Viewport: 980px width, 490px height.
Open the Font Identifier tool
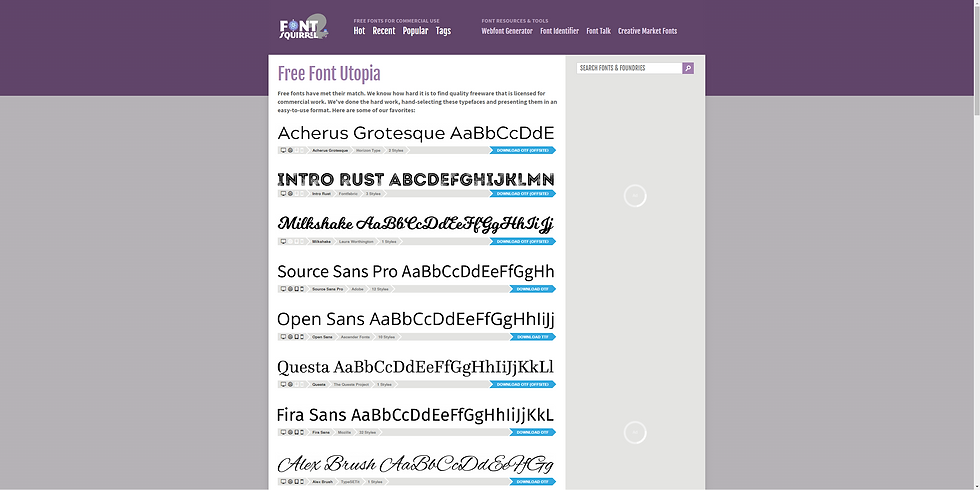coord(559,31)
